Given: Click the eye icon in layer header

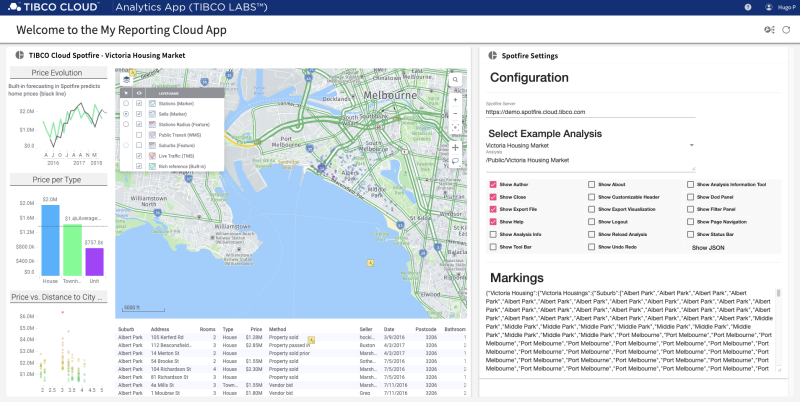Looking at the screenshot, I should pyautogui.click(x=139, y=93).
